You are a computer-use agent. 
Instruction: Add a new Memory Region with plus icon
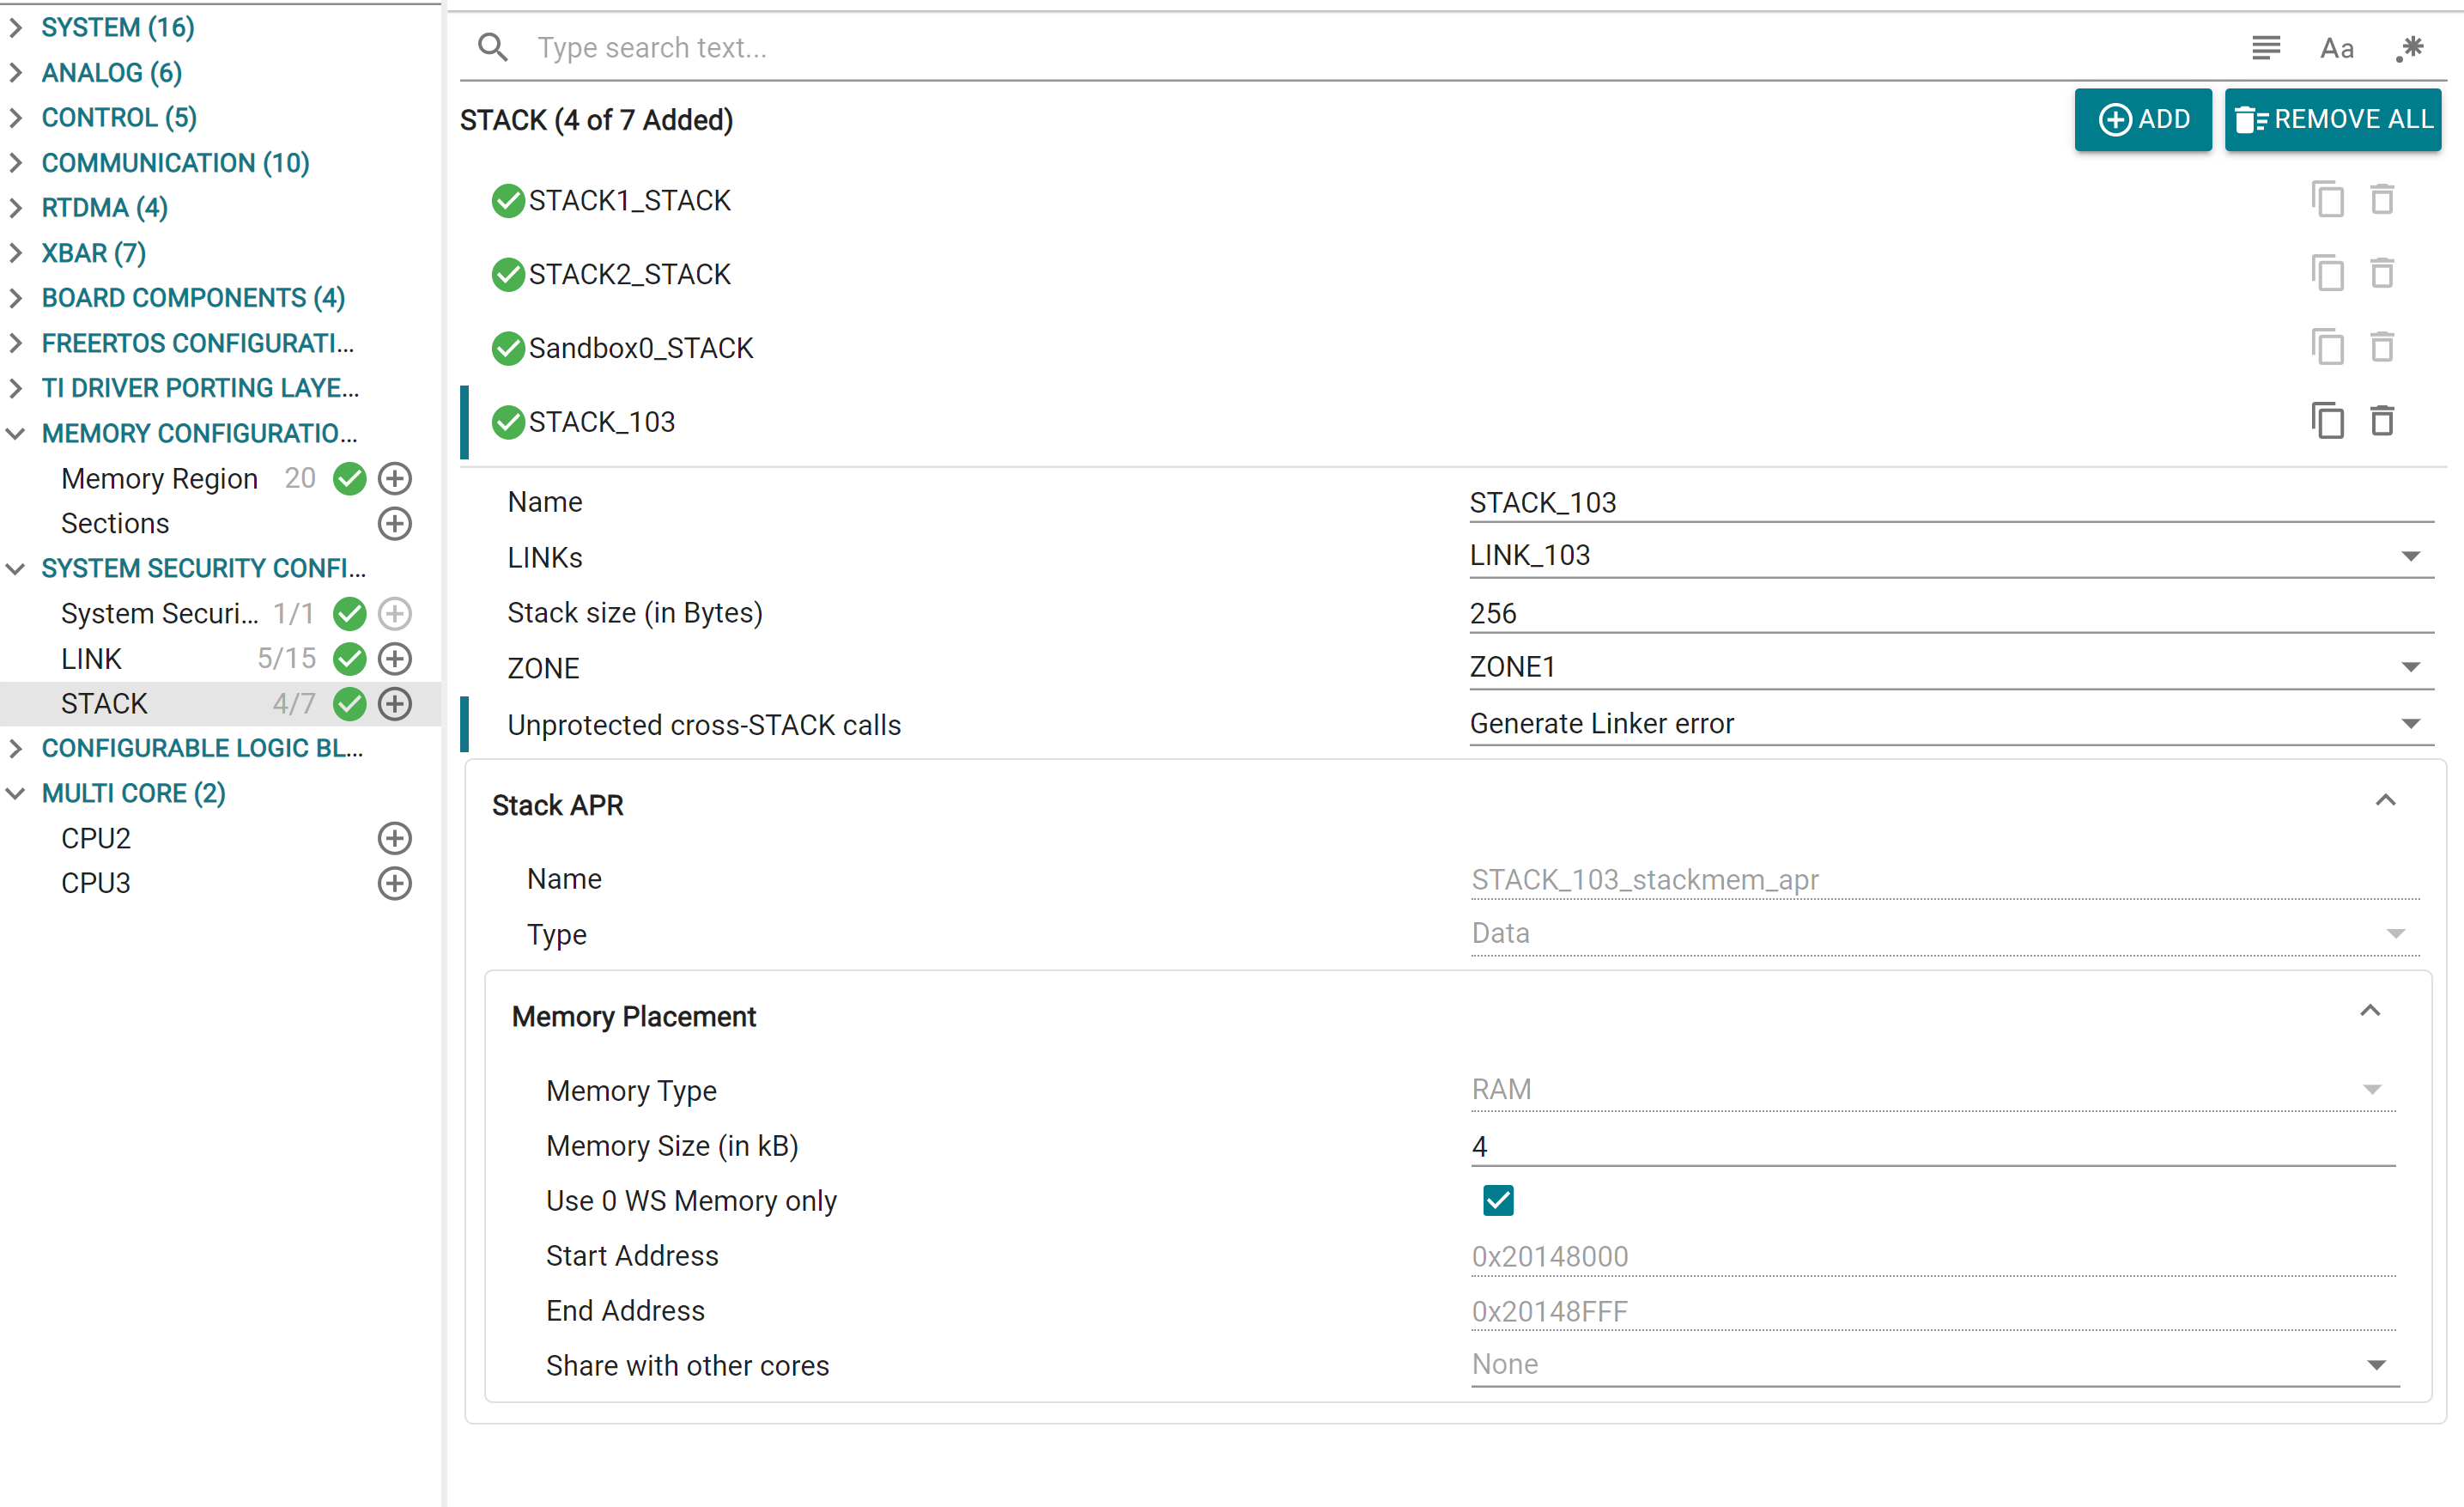395,478
